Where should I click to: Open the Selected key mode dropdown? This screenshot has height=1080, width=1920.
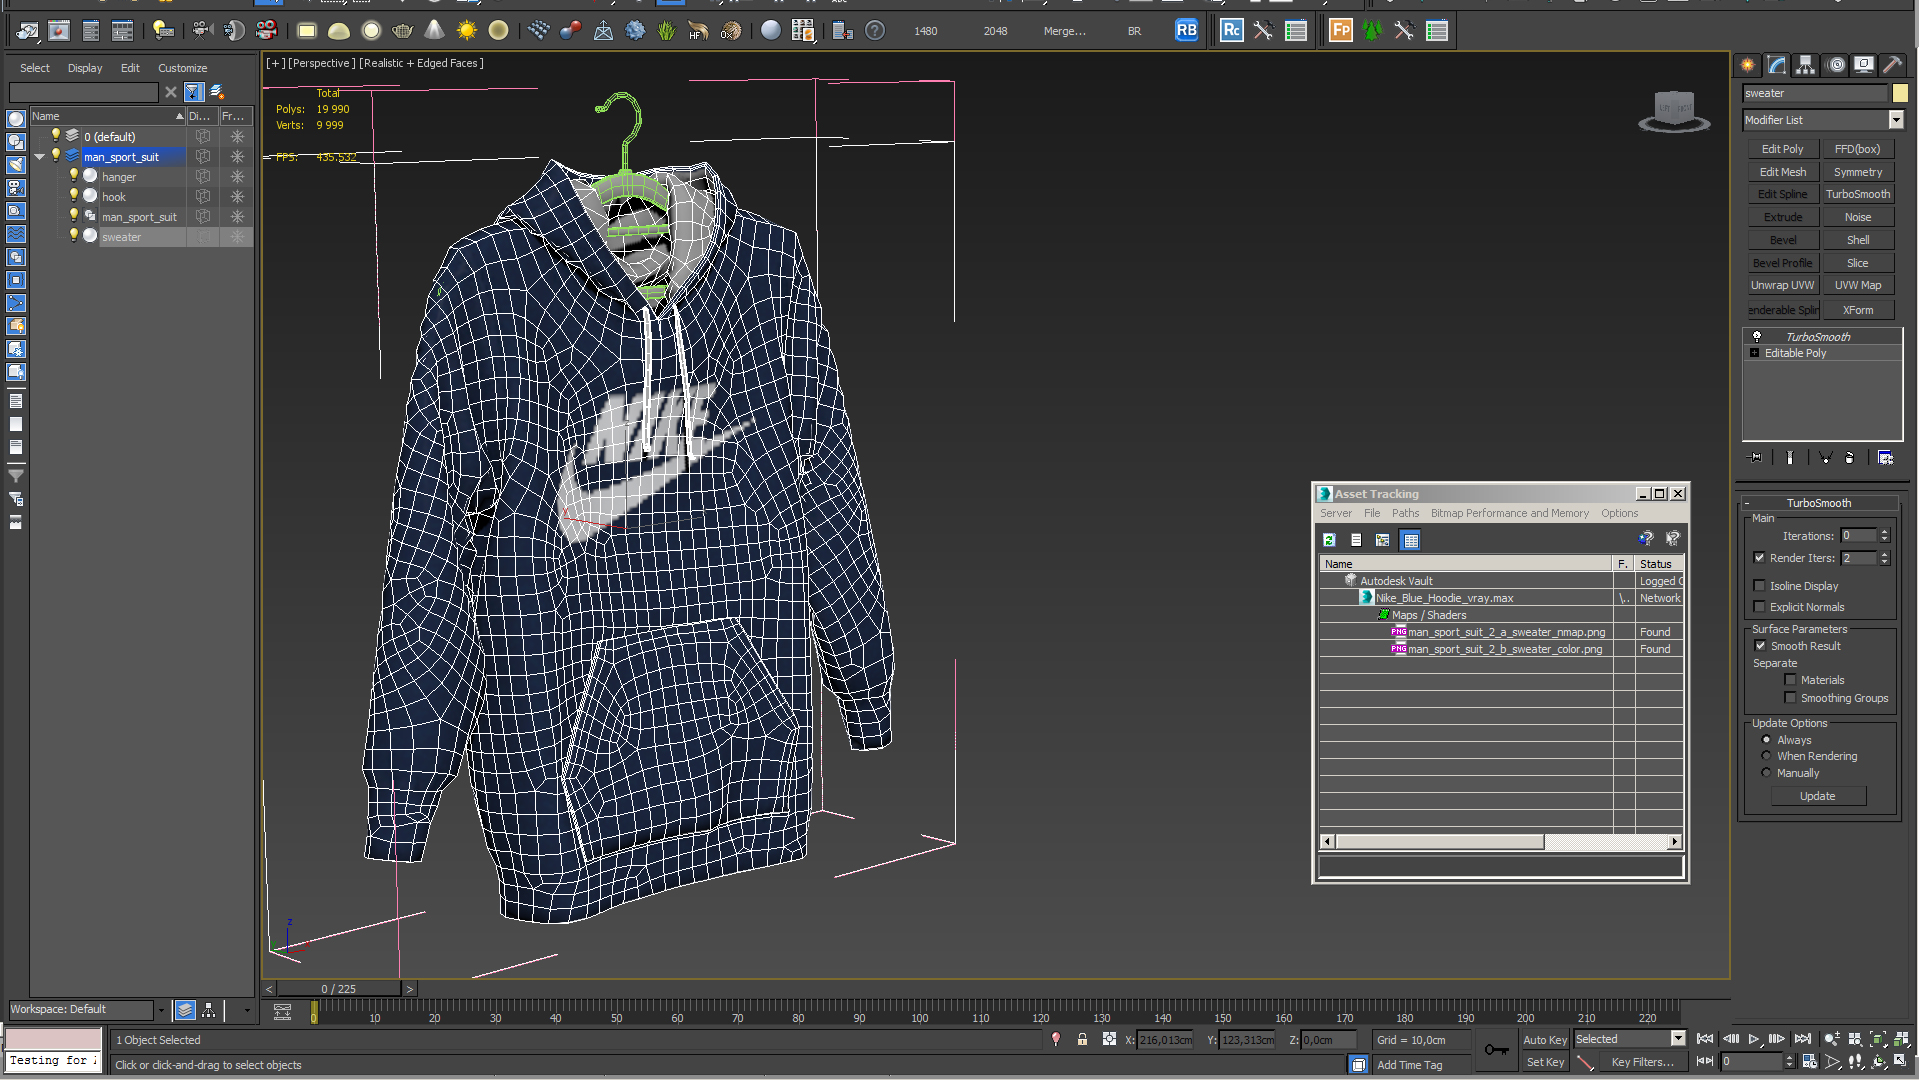coord(1678,1040)
